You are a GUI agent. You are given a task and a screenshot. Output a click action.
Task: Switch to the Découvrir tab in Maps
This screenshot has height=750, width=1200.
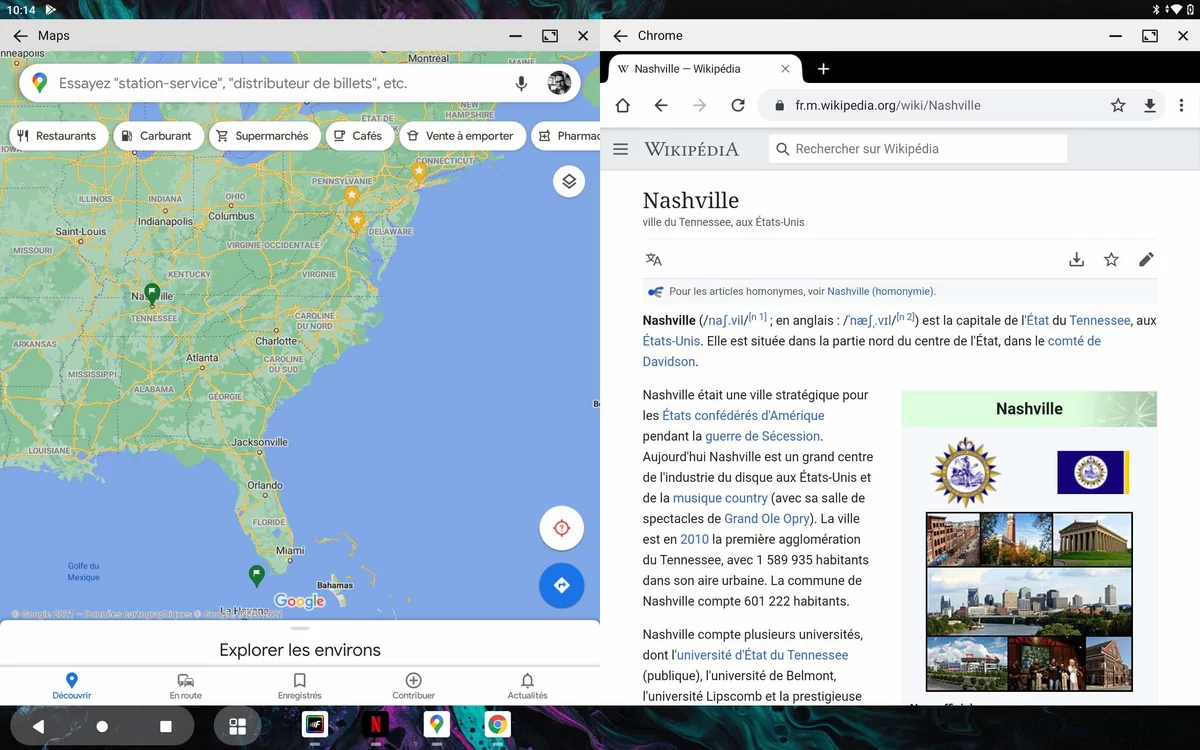(72, 687)
